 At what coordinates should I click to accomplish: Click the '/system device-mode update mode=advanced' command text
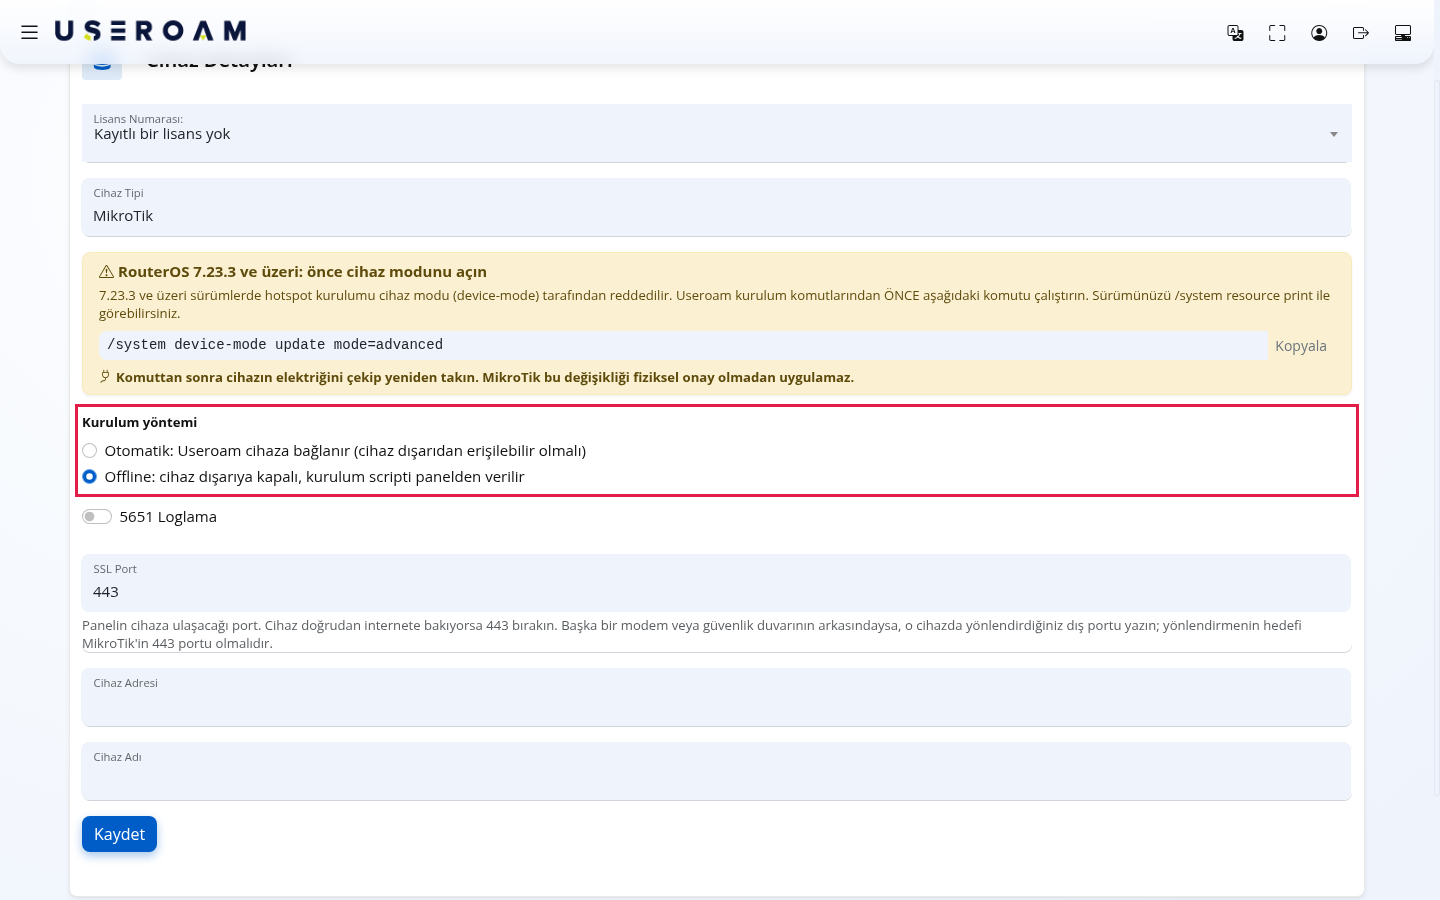click(x=275, y=345)
